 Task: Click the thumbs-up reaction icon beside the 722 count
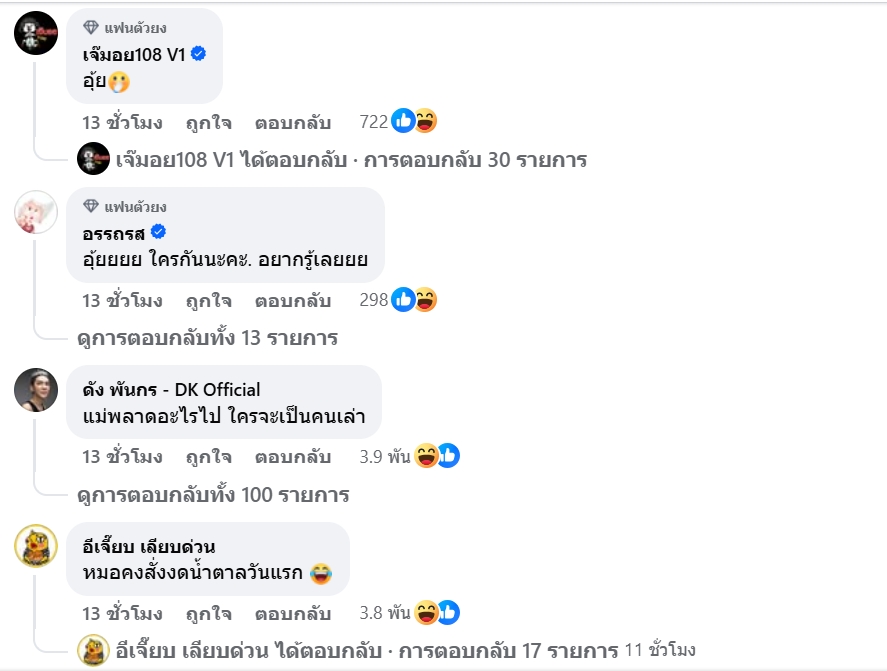click(x=403, y=118)
